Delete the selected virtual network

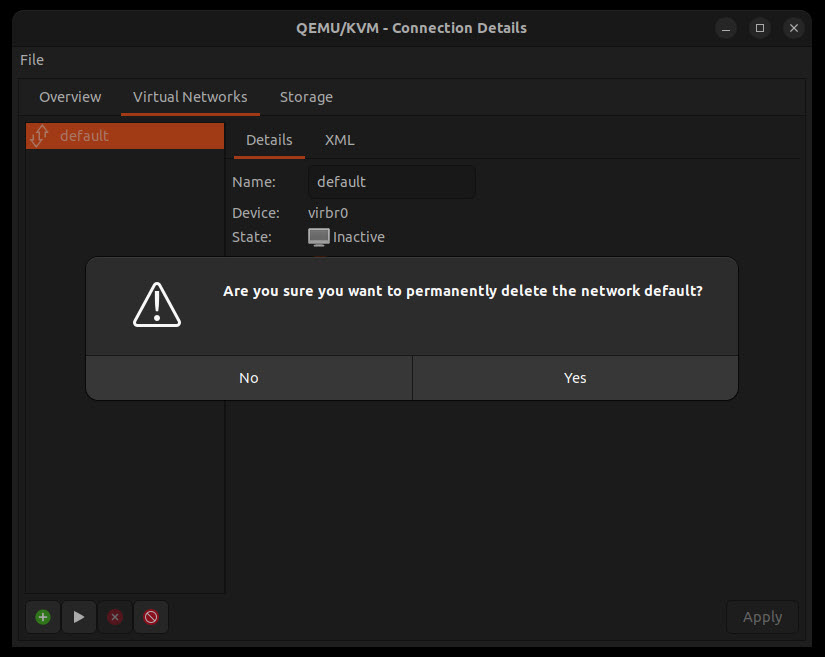(x=114, y=617)
